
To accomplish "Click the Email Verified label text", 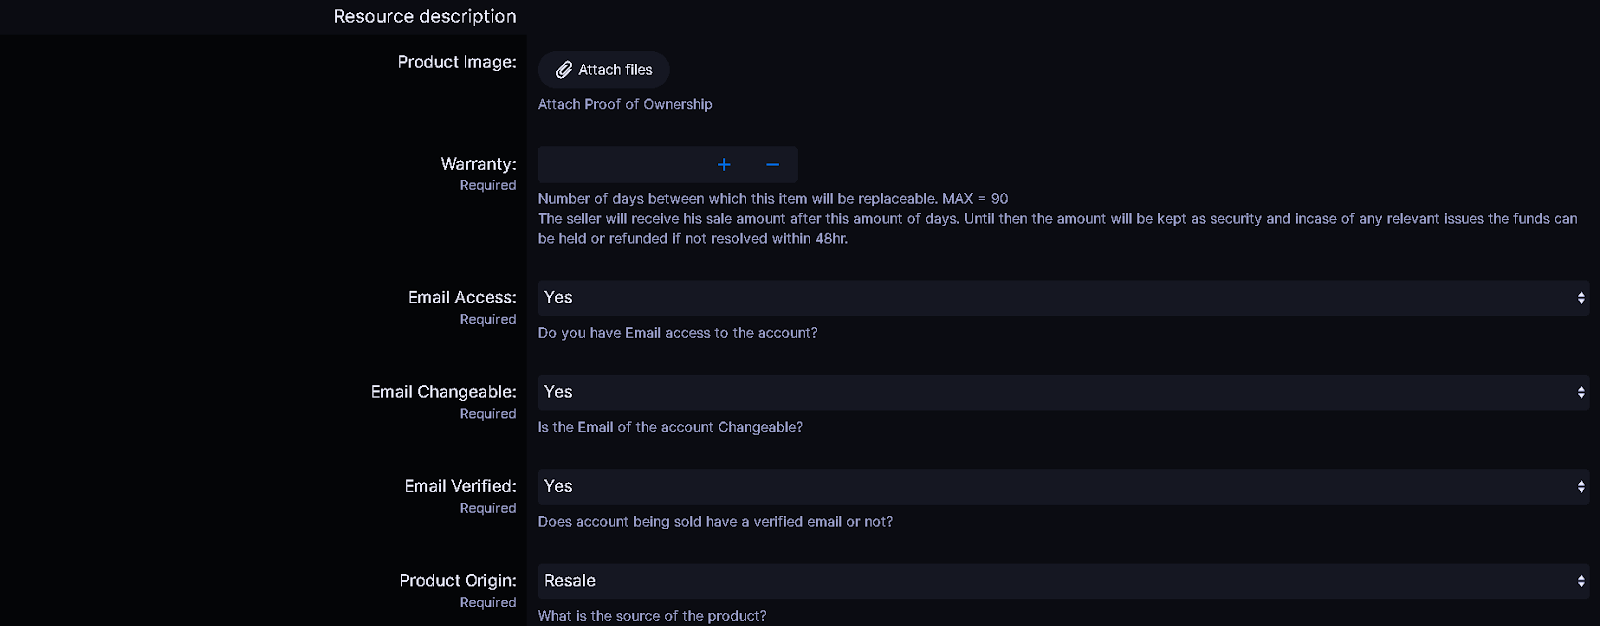I will coord(460,486).
